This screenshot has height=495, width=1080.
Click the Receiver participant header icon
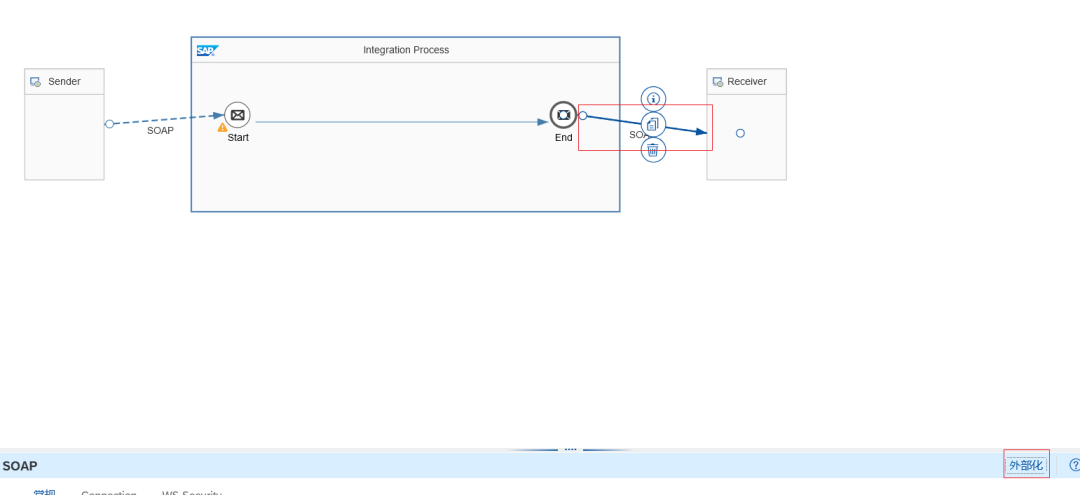tap(718, 82)
